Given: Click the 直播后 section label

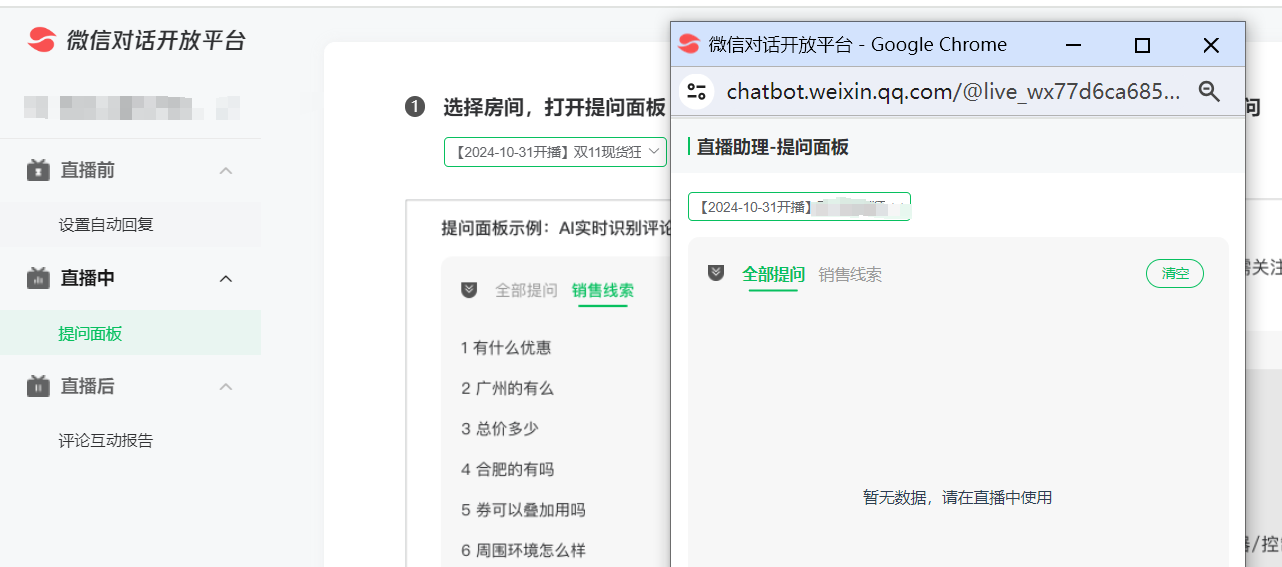Looking at the screenshot, I should (88, 386).
